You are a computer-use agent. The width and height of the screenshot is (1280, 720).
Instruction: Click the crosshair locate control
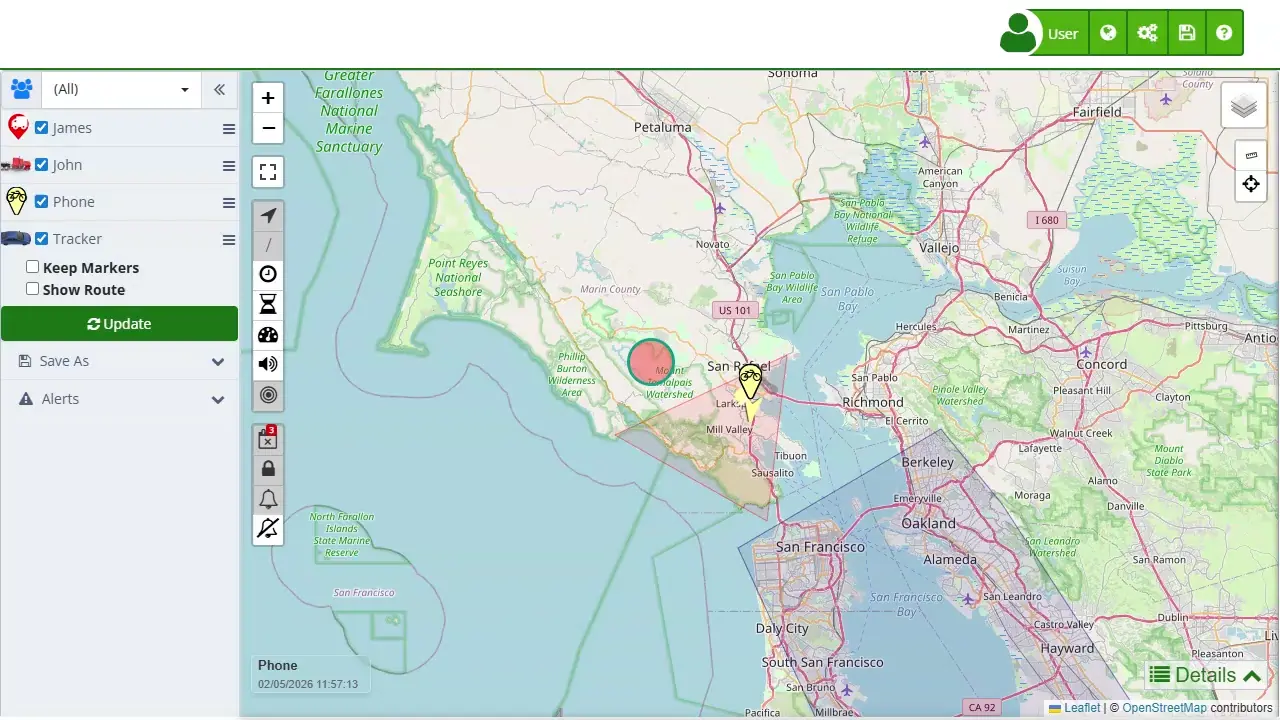pos(1251,184)
